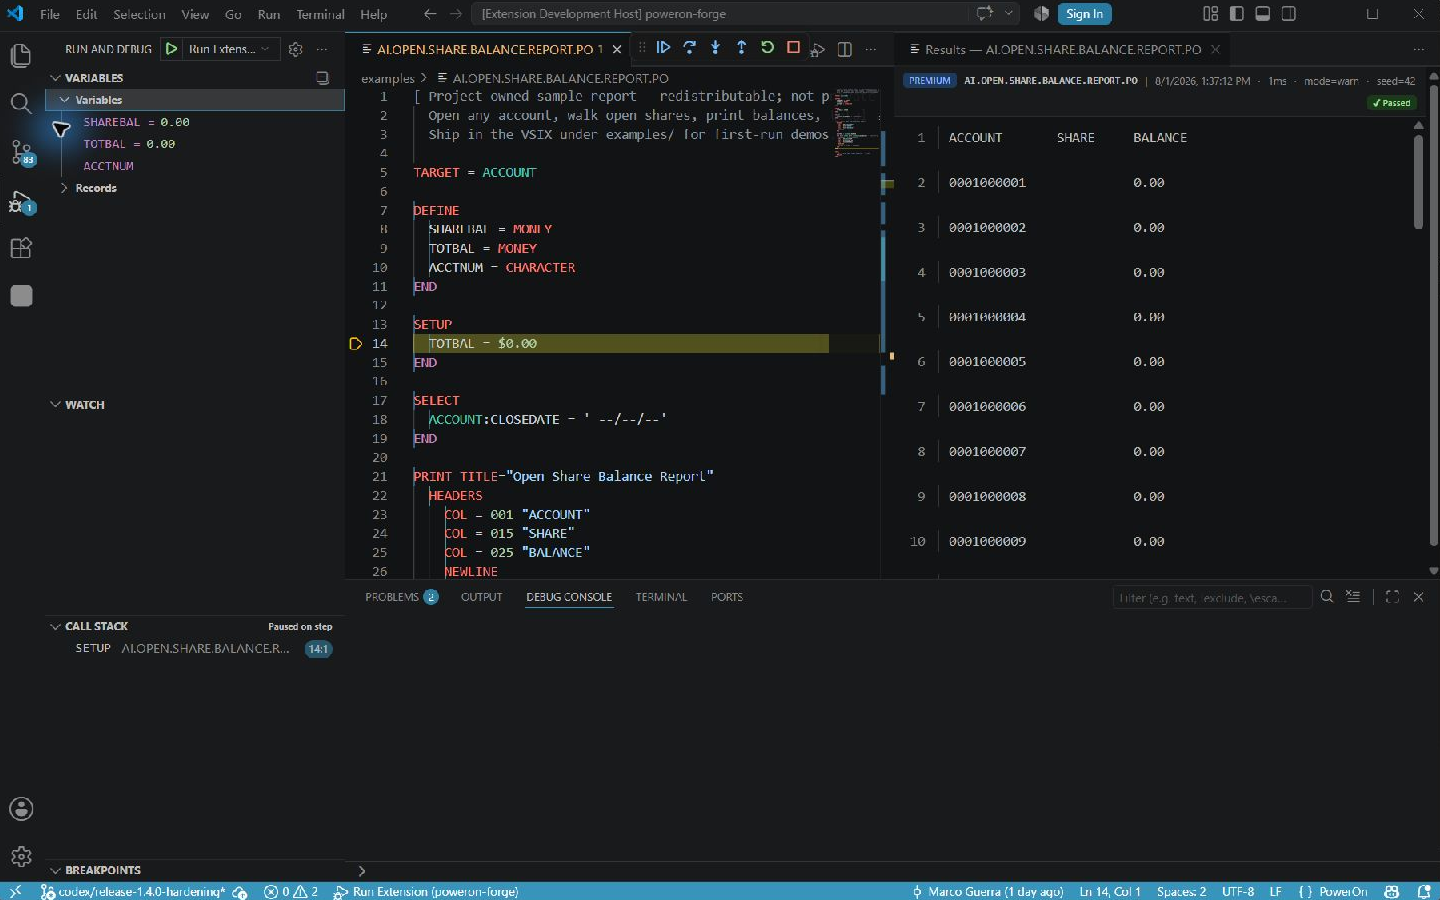Screen dimensions: 1440x900
Task: Open the Search view in activity bar
Action: tap(21, 103)
